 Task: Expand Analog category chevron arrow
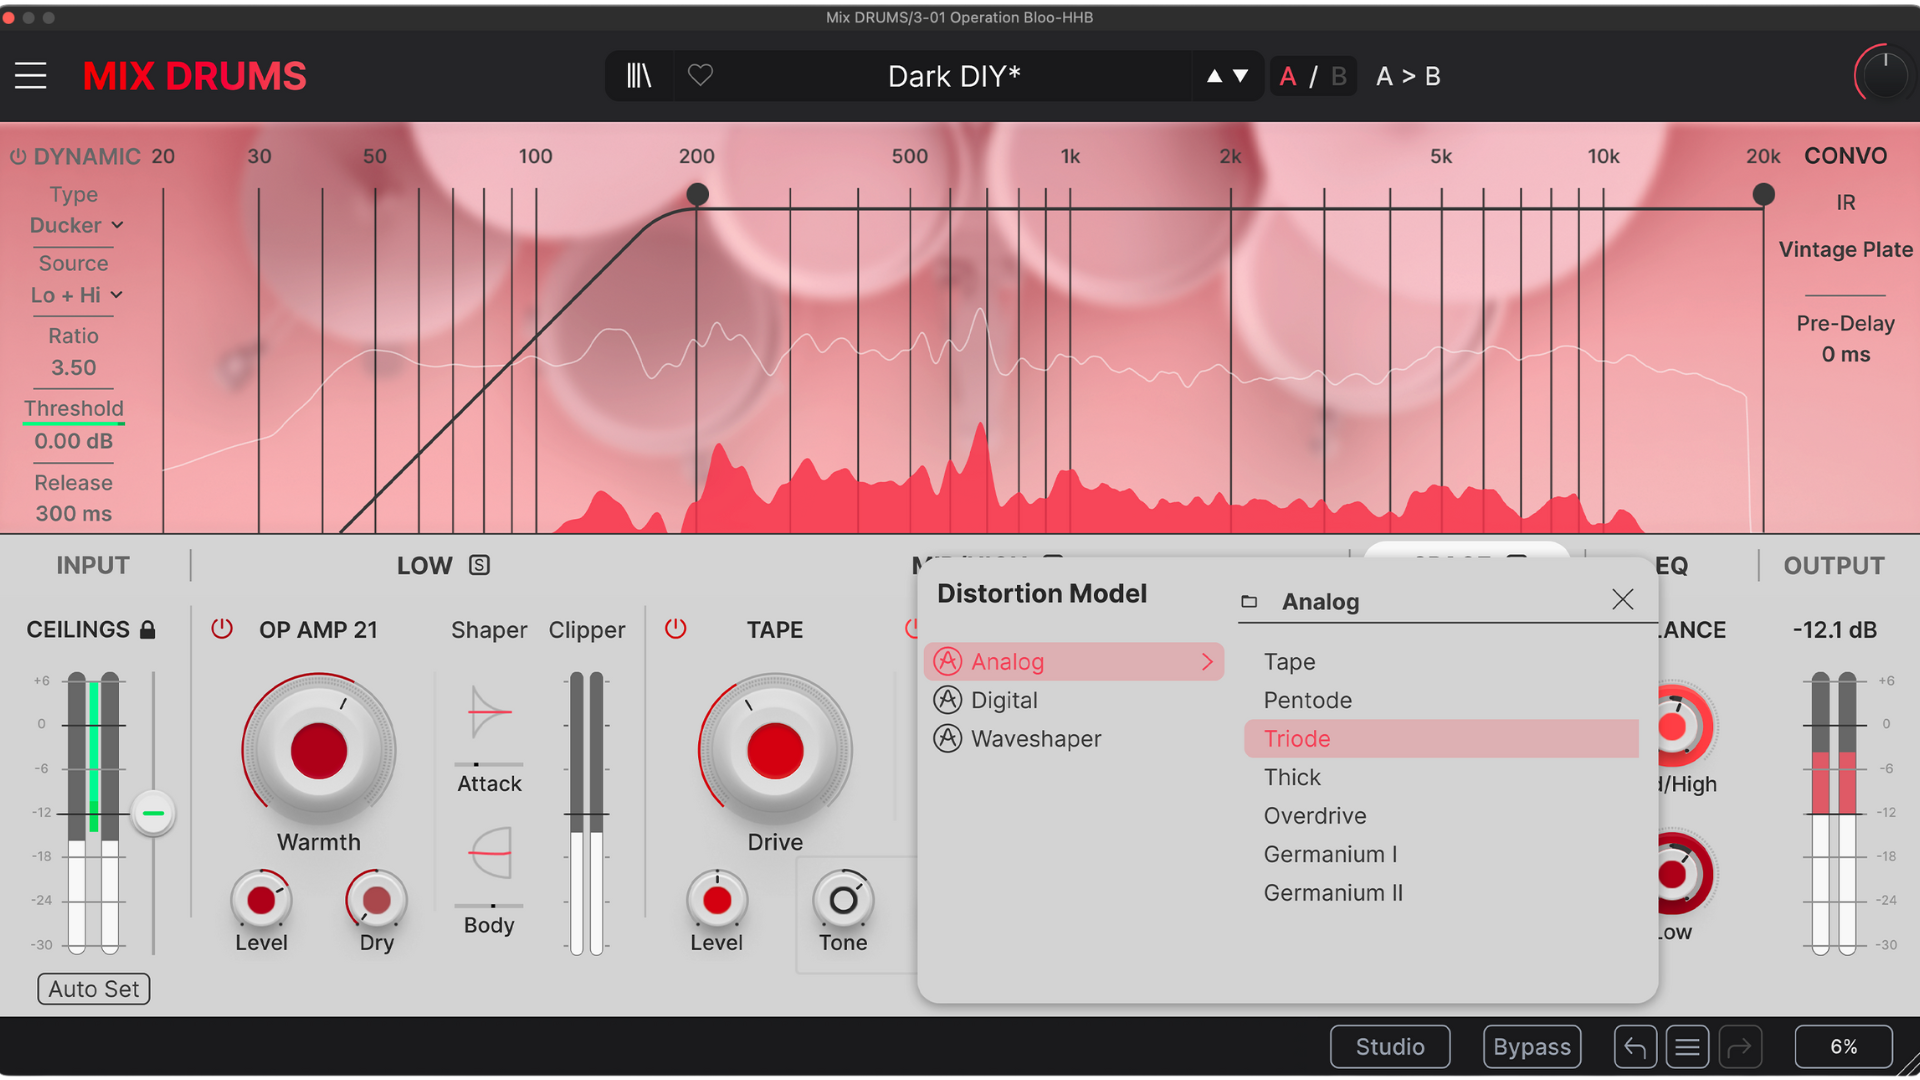[1207, 662]
